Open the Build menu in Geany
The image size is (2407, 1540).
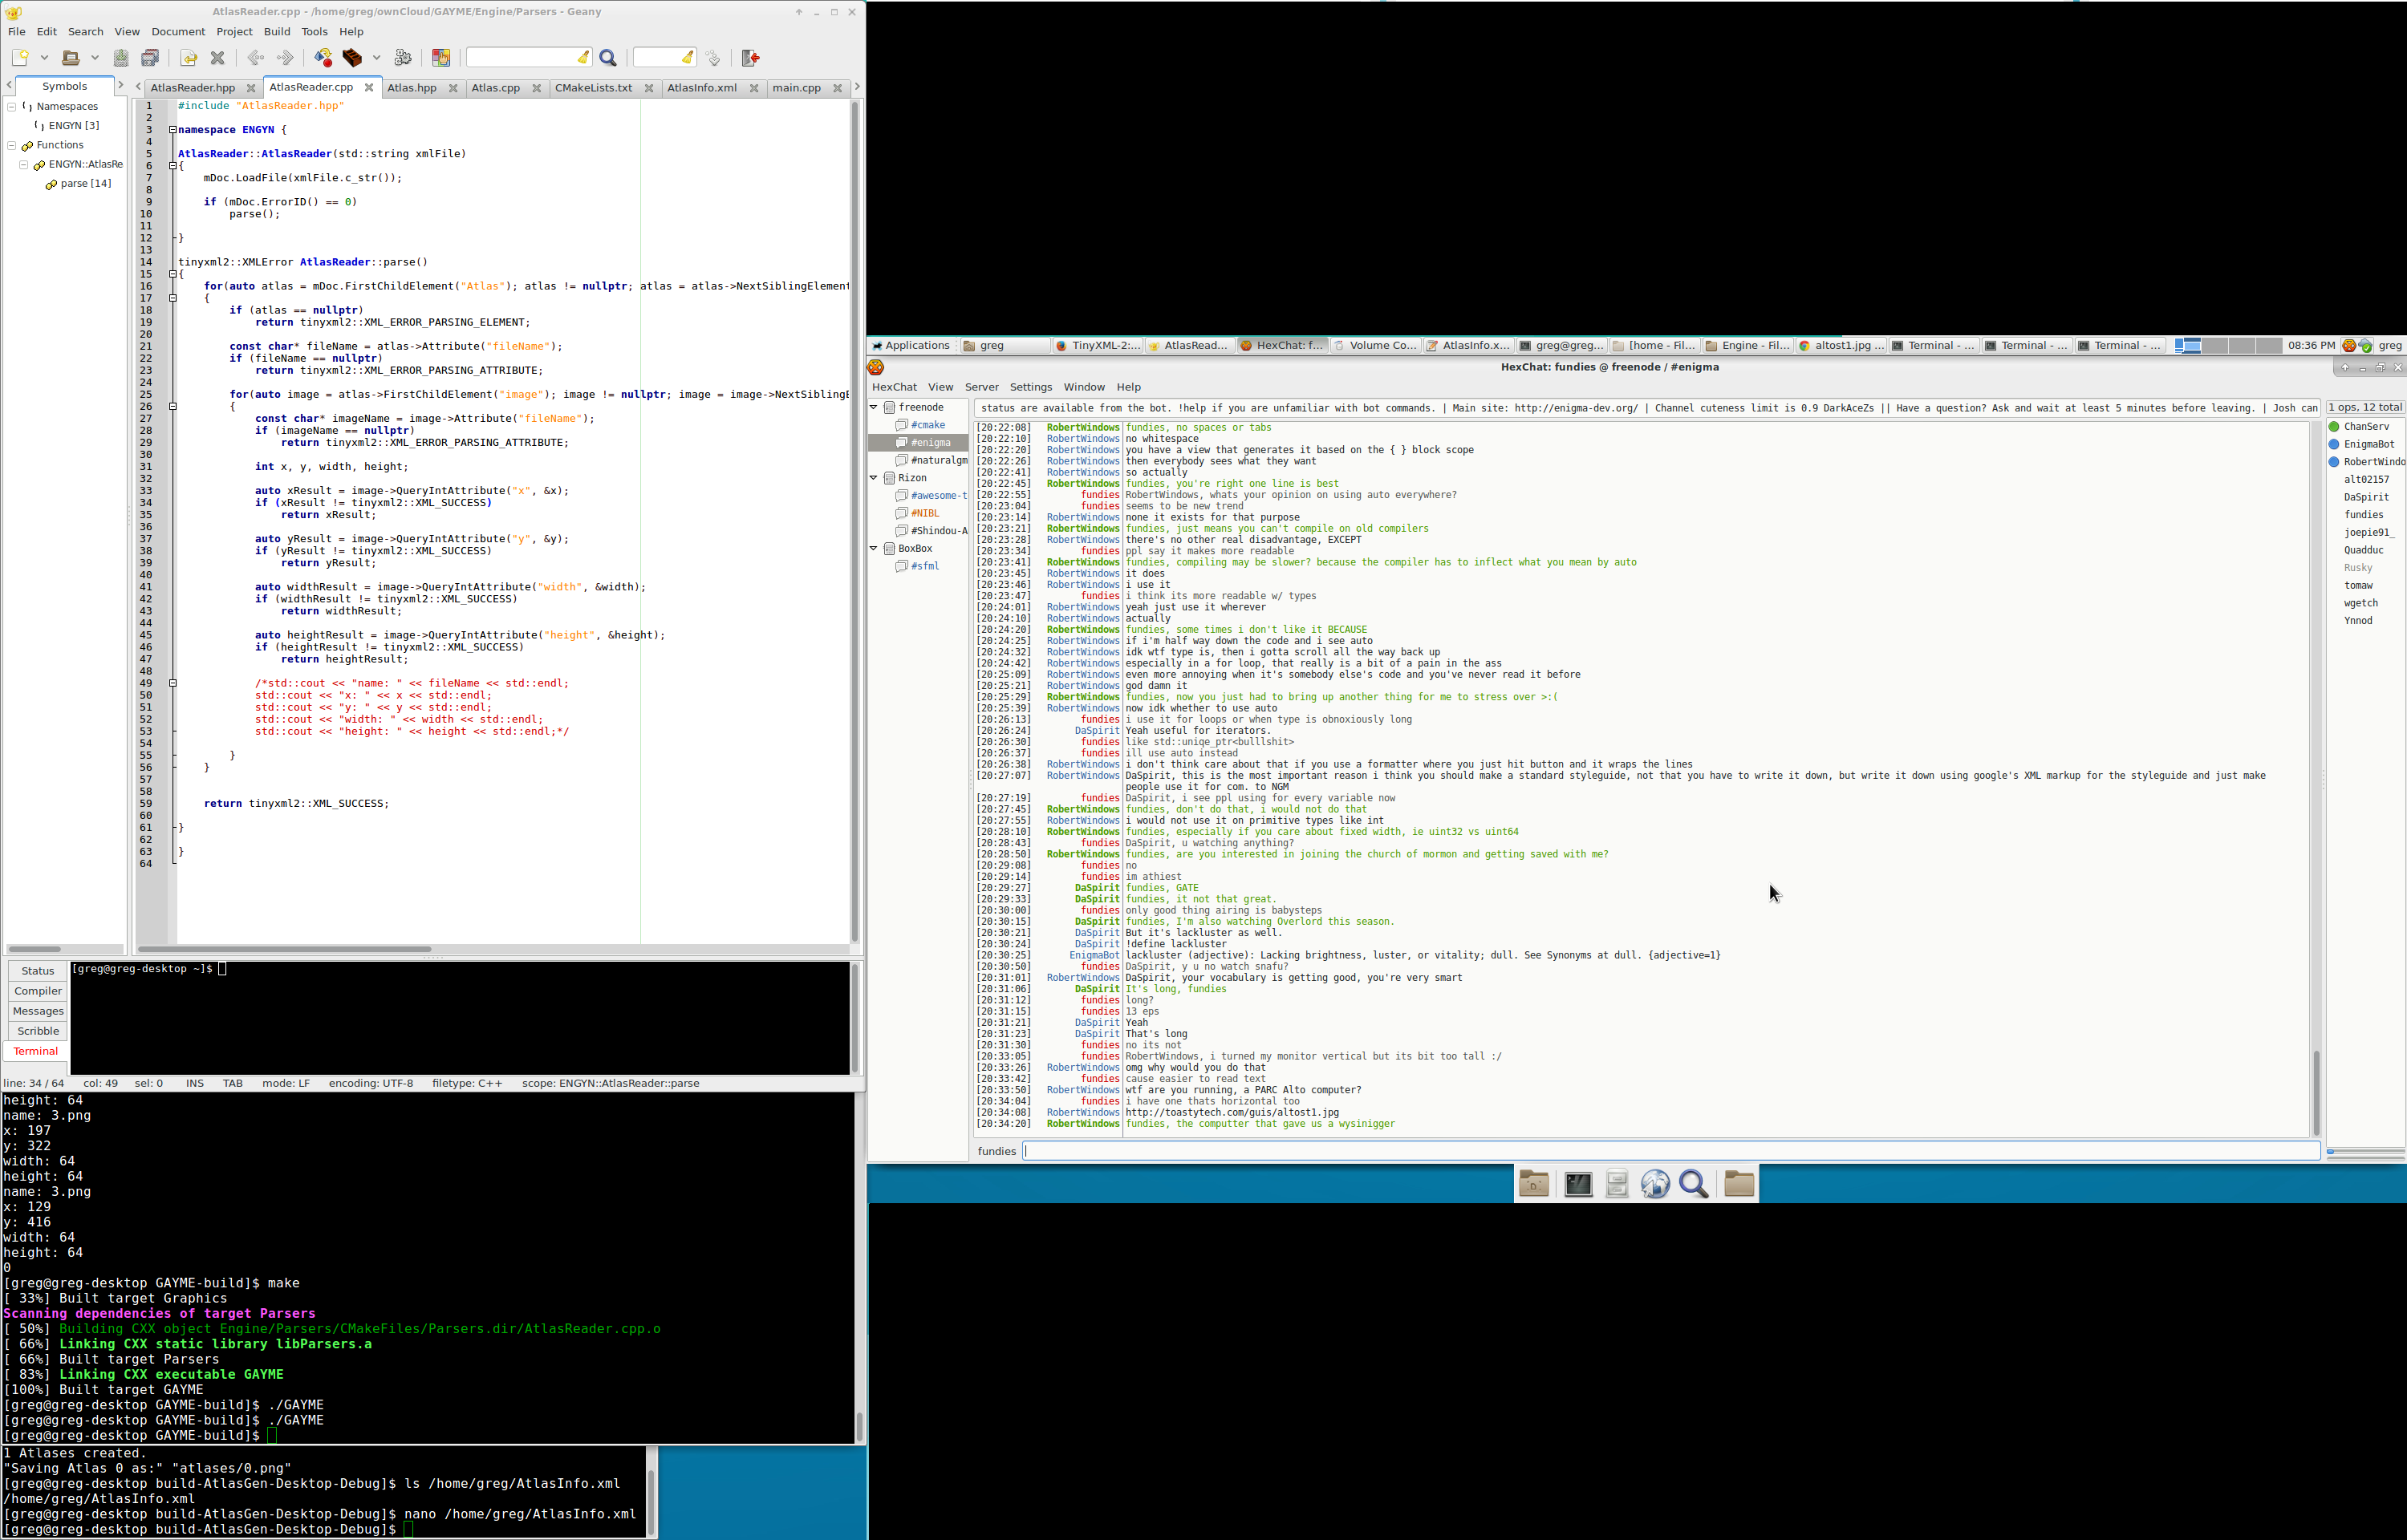277,32
